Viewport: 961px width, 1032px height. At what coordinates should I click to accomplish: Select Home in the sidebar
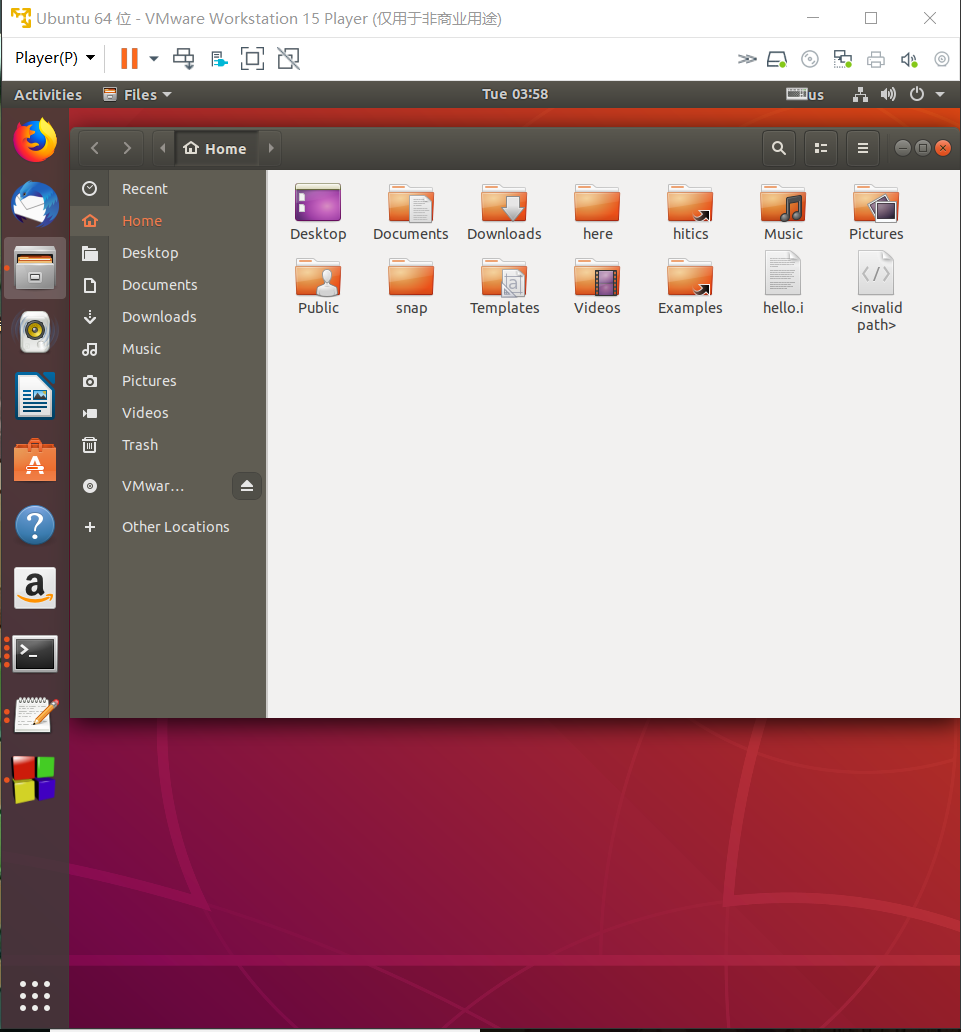(168, 221)
